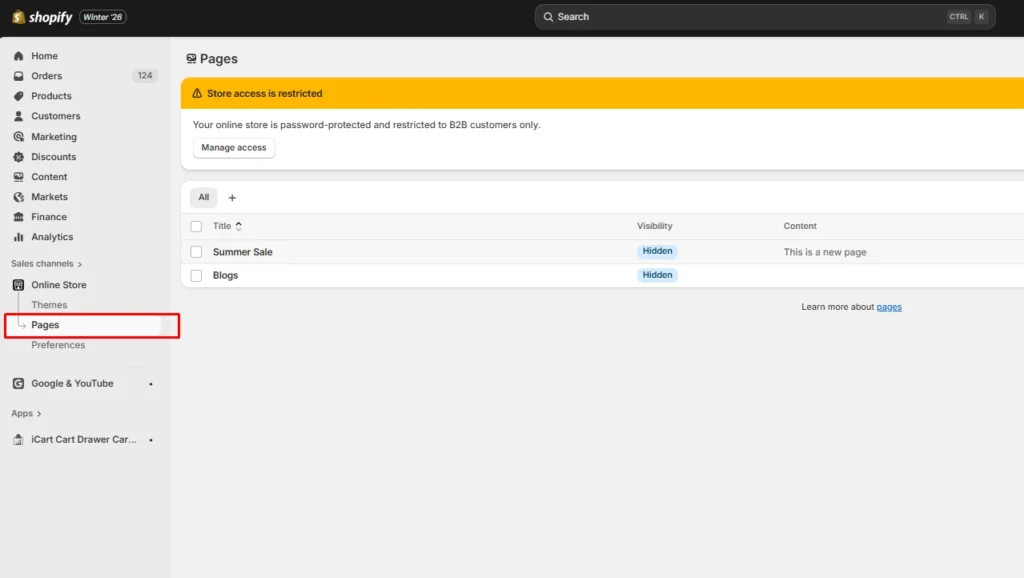The height and width of the screenshot is (578, 1024).
Task: Click the Manage access button
Action: click(x=233, y=147)
